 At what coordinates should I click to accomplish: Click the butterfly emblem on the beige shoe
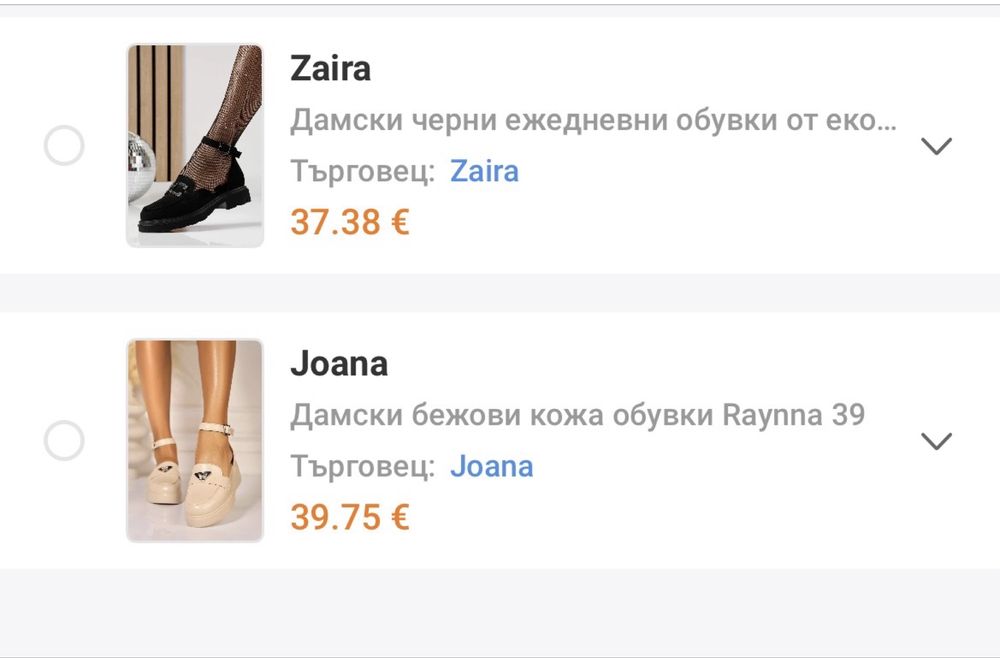[204, 475]
